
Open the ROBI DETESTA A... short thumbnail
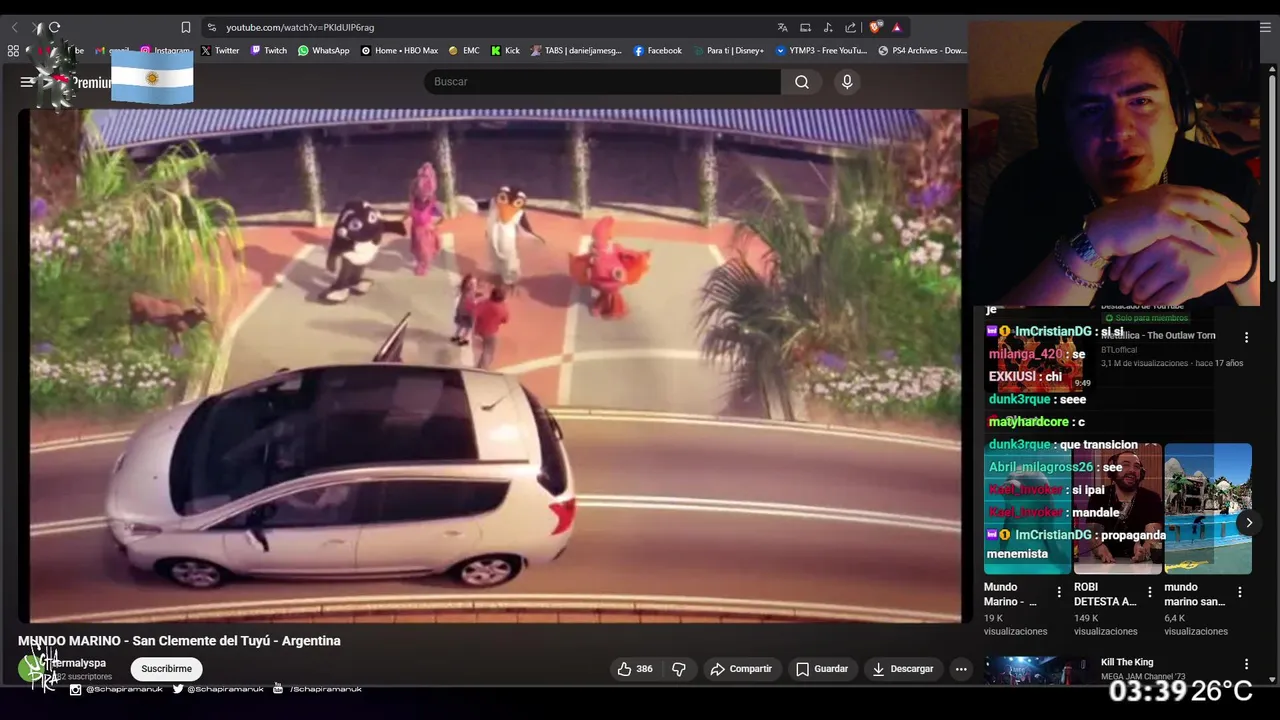[x=1117, y=509]
